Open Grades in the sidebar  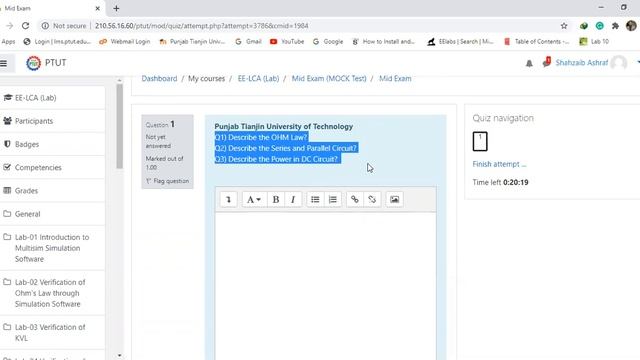tap(52, 191)
